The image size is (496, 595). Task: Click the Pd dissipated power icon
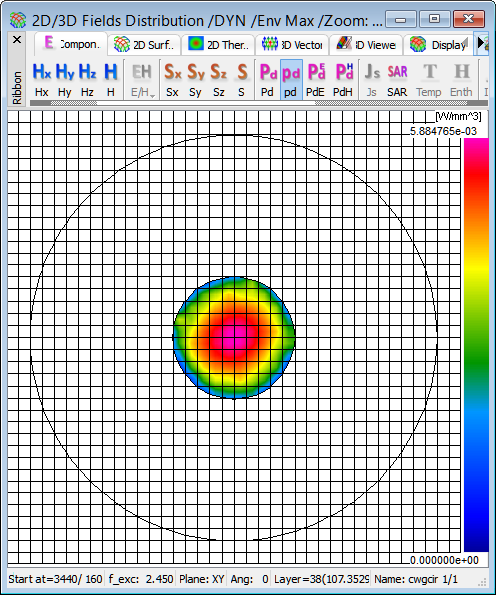268,79
